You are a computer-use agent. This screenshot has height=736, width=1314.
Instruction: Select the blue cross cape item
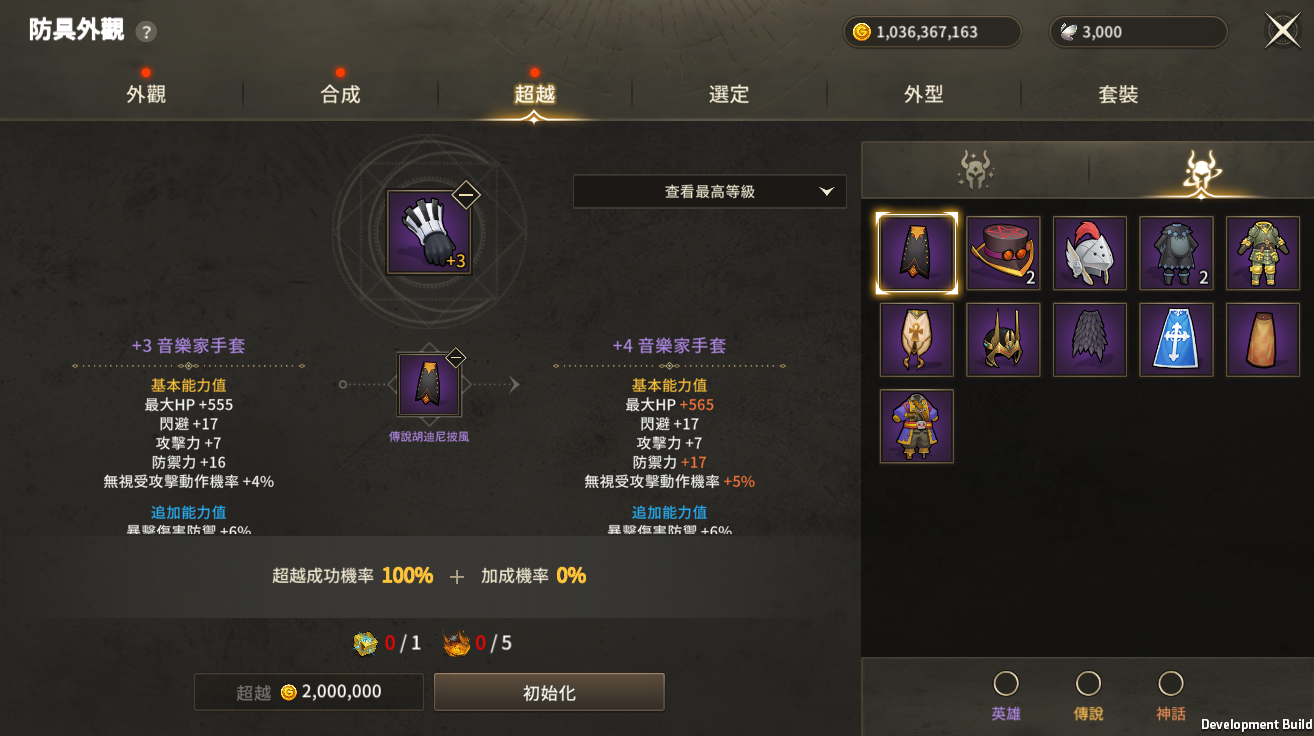[x=1177, y=340]
